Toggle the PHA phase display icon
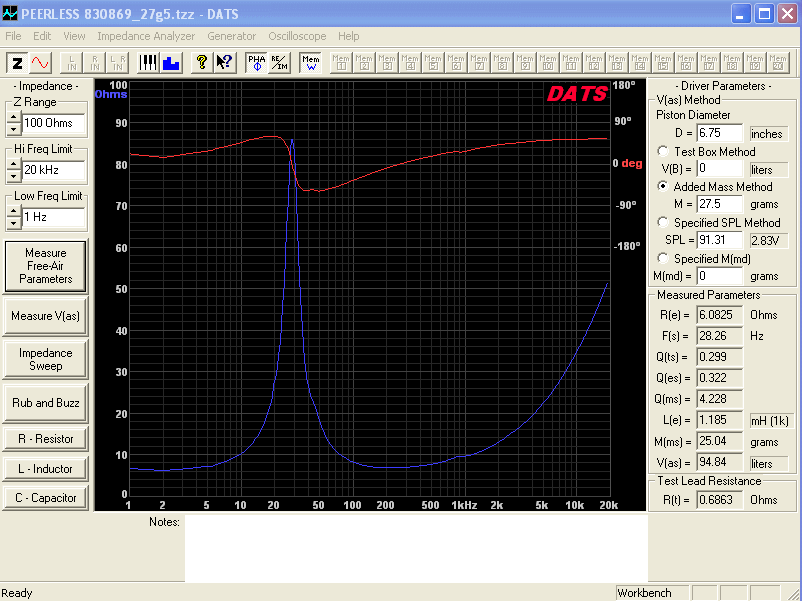The height and width of the screenshot is (601, 802). [257, 62]
